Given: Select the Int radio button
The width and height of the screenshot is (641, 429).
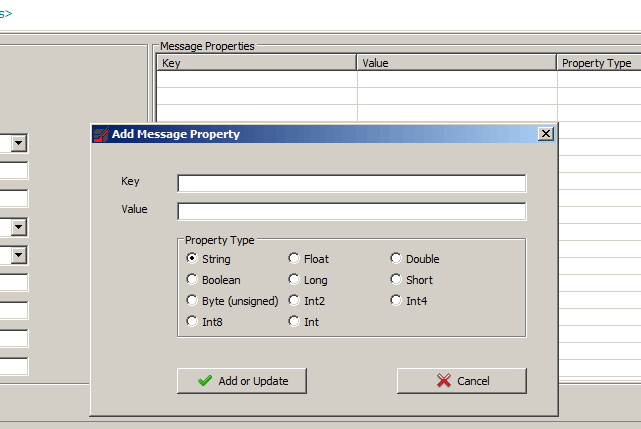Looking at the screenshot, I should [294, 321].
